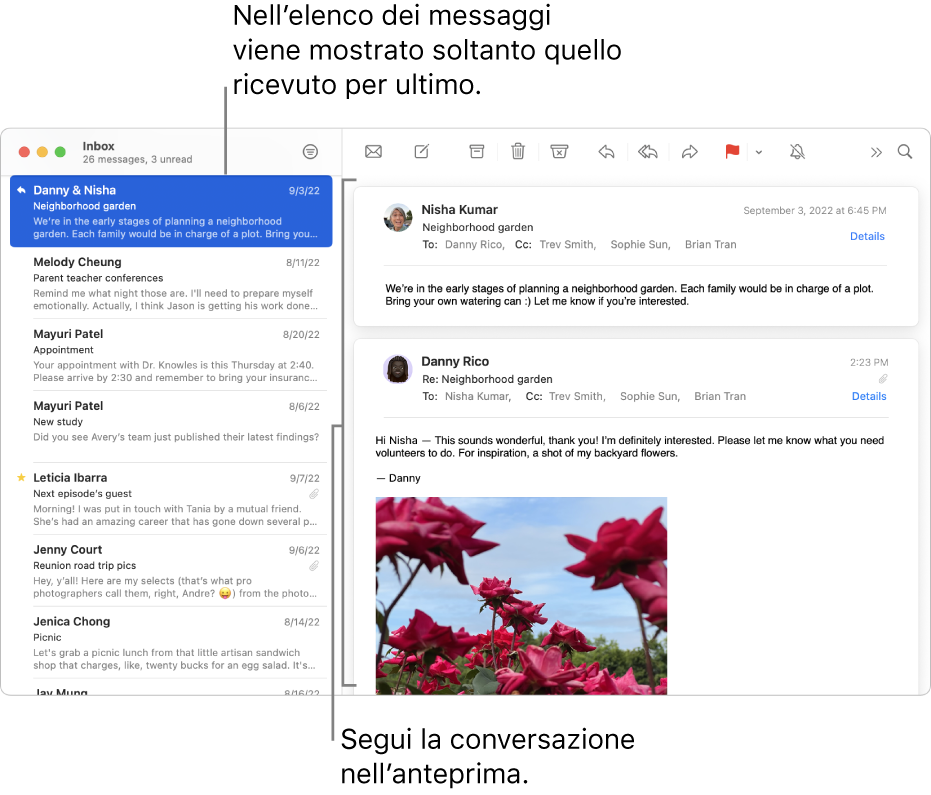
Task: Click the attachment paperclip on Leticia Ibarra's message
Action: point(314,494)
